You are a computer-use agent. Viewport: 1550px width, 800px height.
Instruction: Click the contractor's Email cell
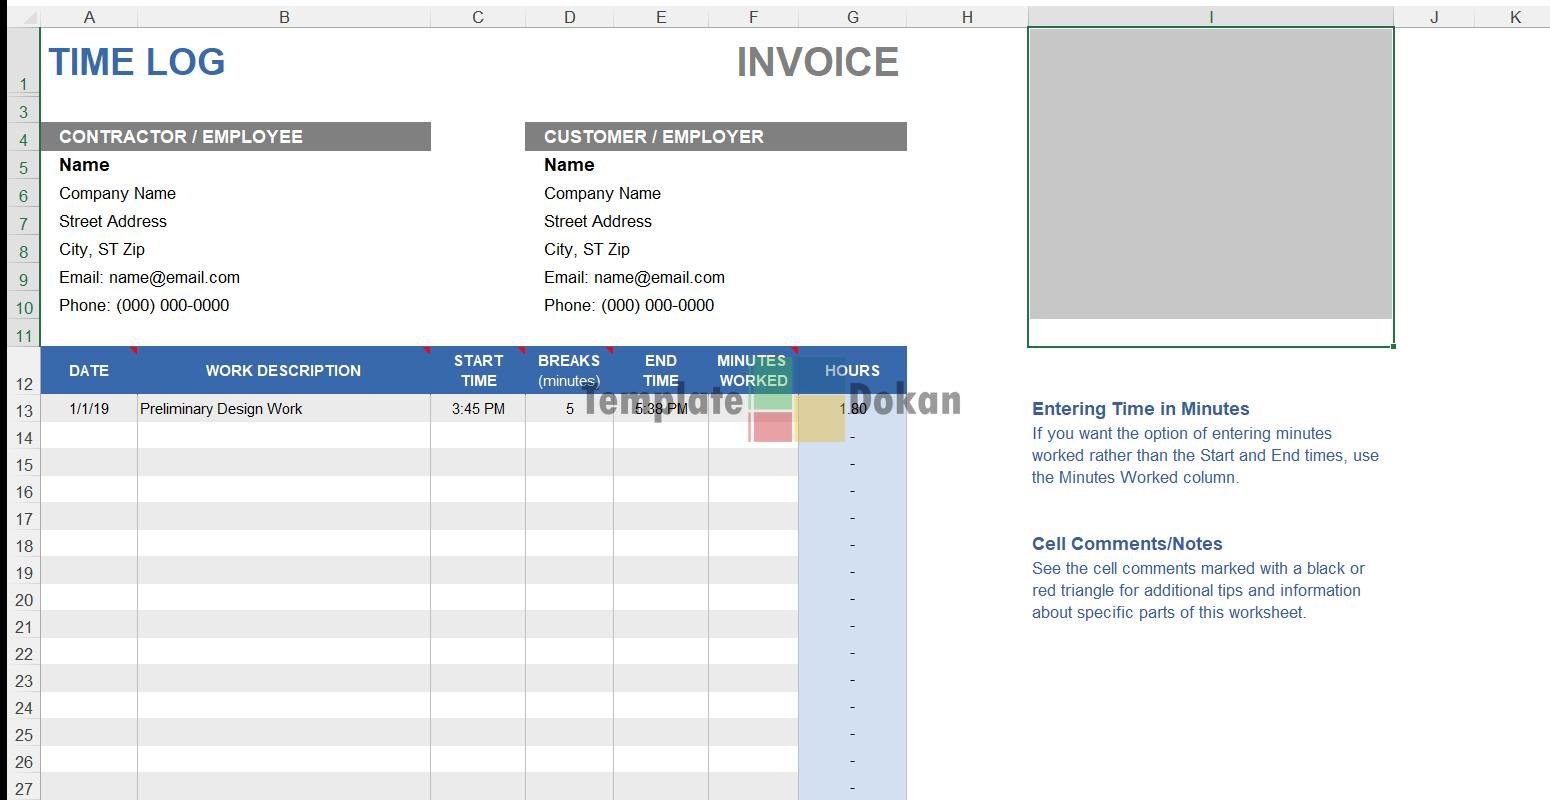point(150,278)
